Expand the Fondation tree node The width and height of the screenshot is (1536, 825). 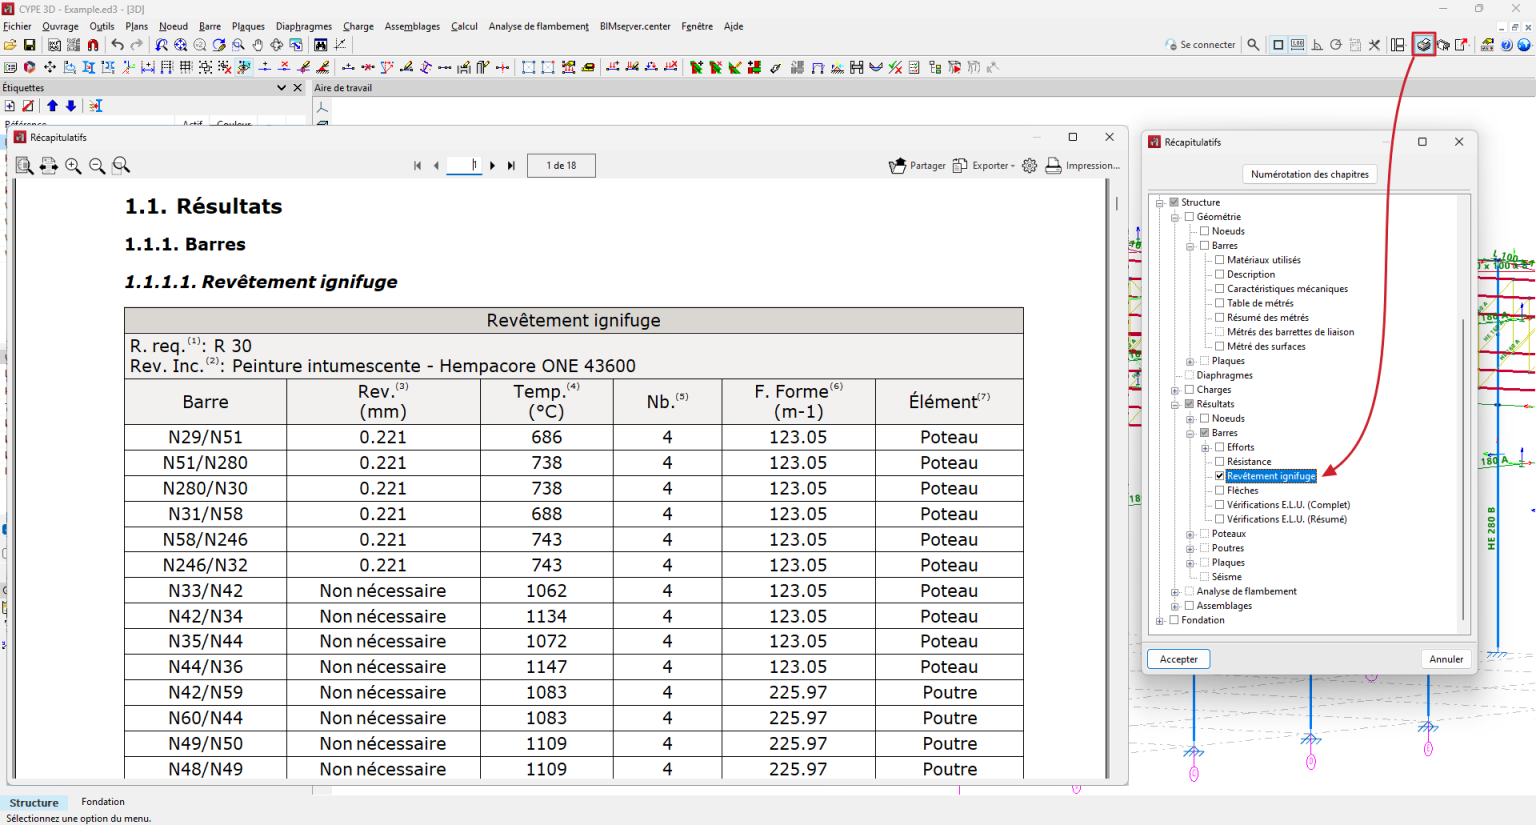pyautogui.click(x=1160, y=620)
